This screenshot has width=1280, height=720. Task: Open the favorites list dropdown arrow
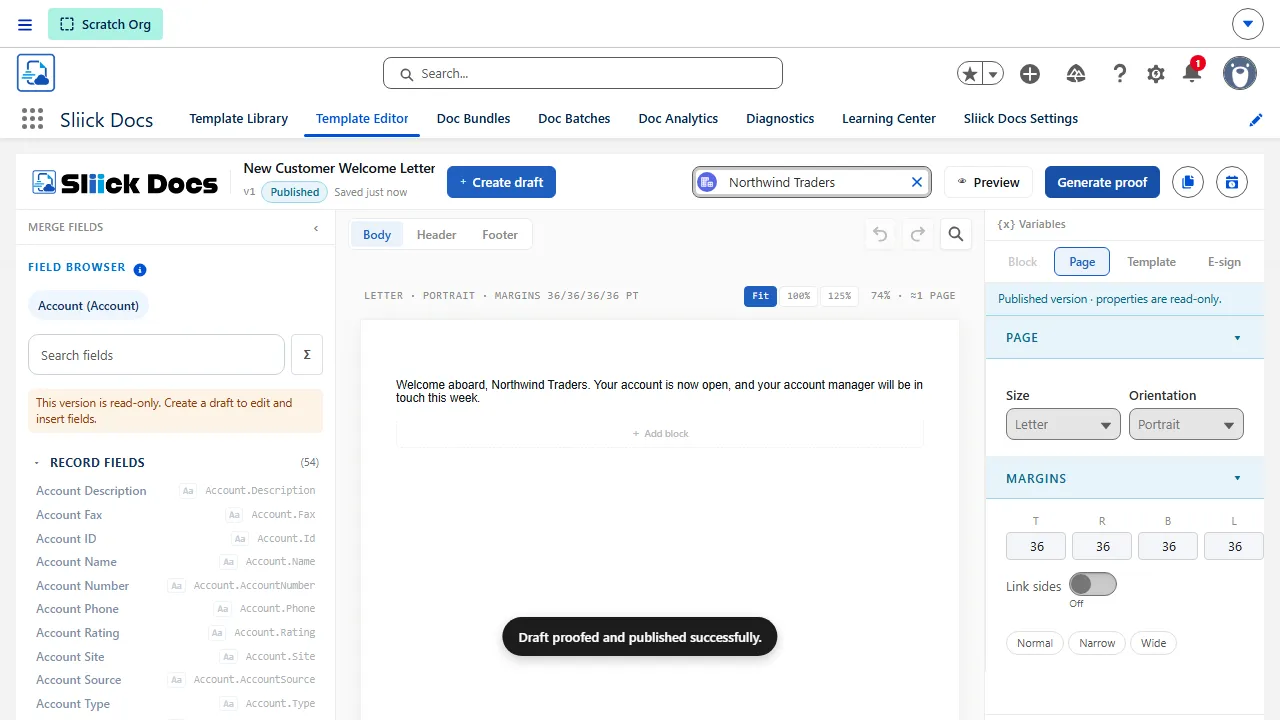click(x=993, y=74)
